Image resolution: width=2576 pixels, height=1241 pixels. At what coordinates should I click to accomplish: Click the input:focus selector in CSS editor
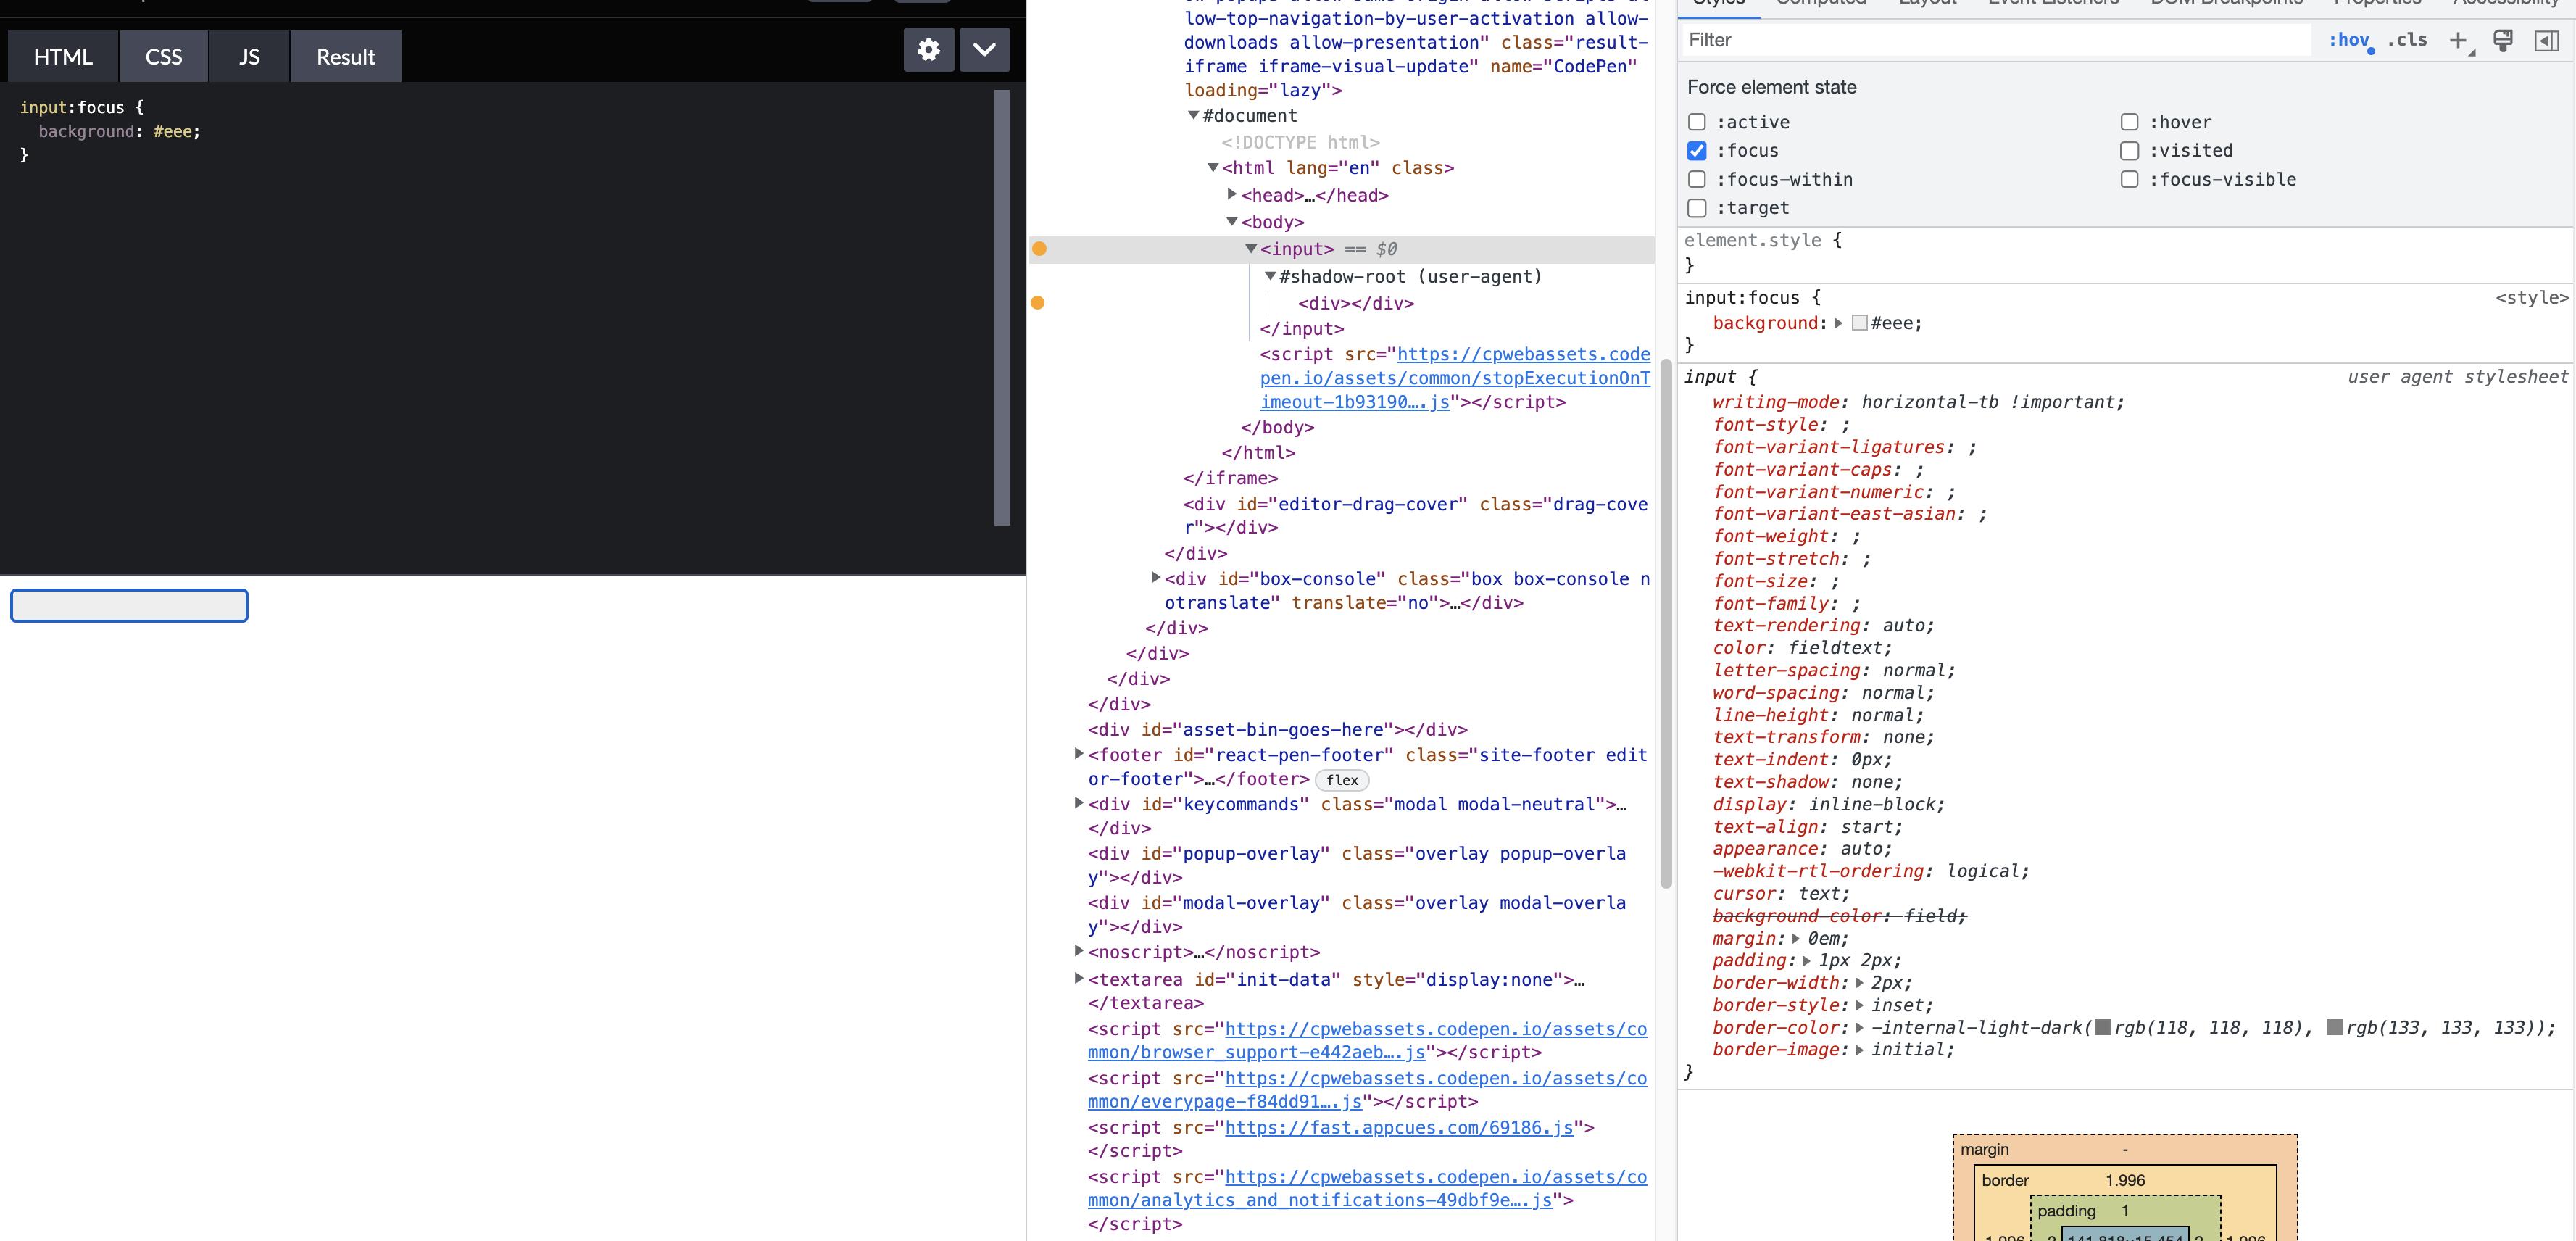point(72,107)
